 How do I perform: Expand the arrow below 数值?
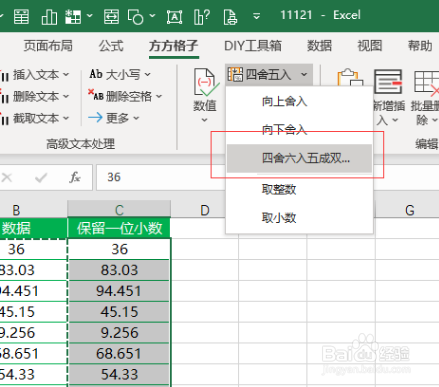[x=205, y=120]
